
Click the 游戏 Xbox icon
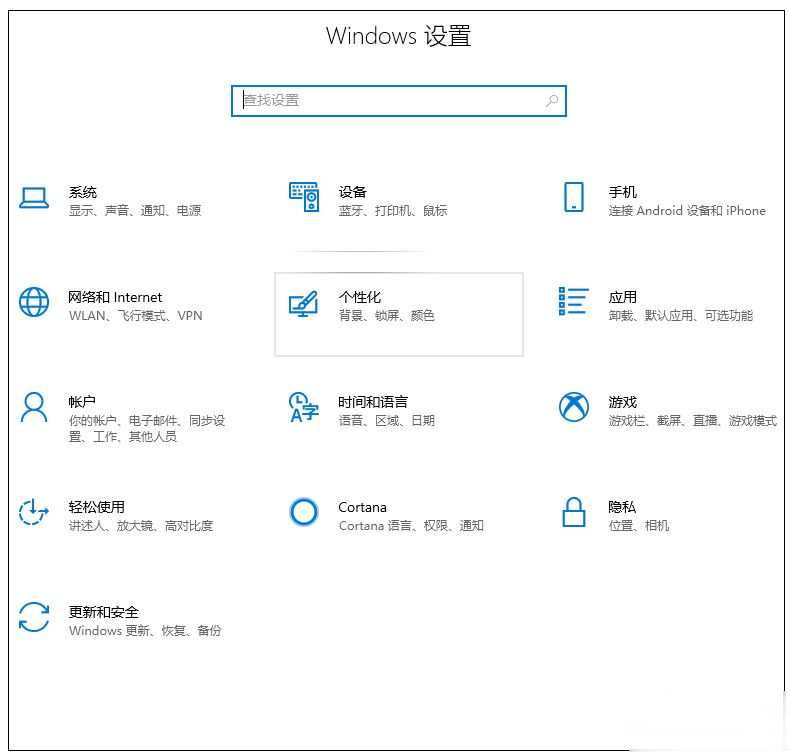(574, 407)
